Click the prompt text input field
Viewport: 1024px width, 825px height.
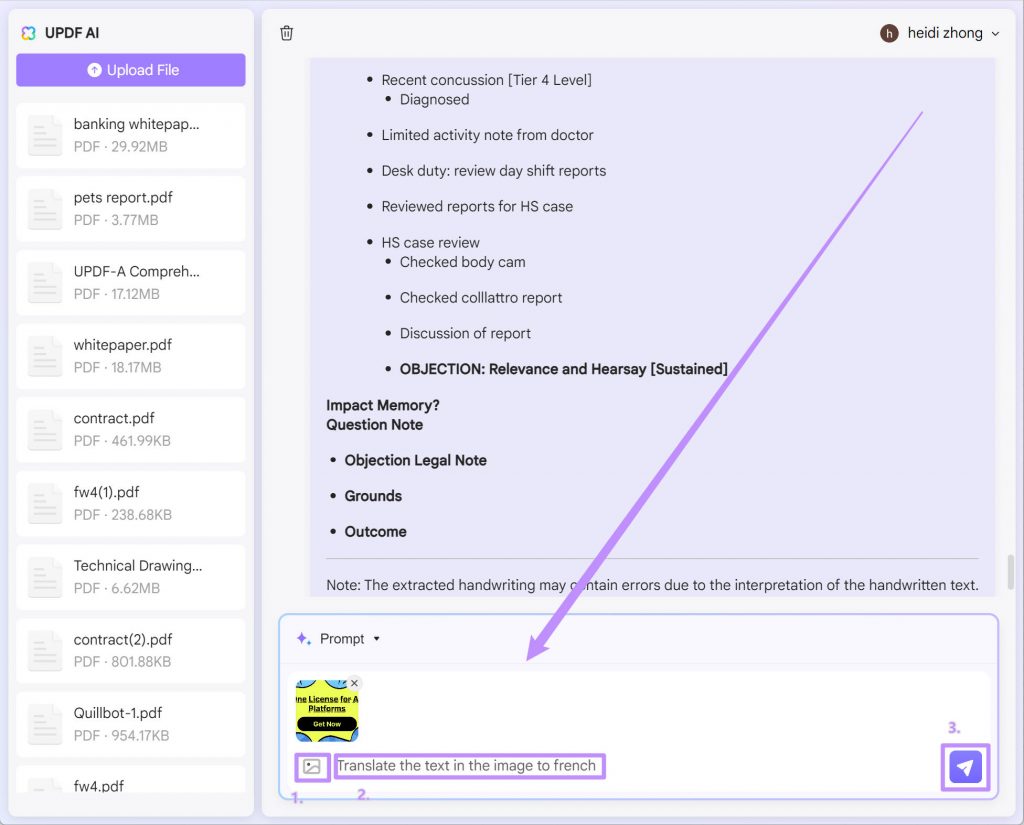(x=470, y=766)
